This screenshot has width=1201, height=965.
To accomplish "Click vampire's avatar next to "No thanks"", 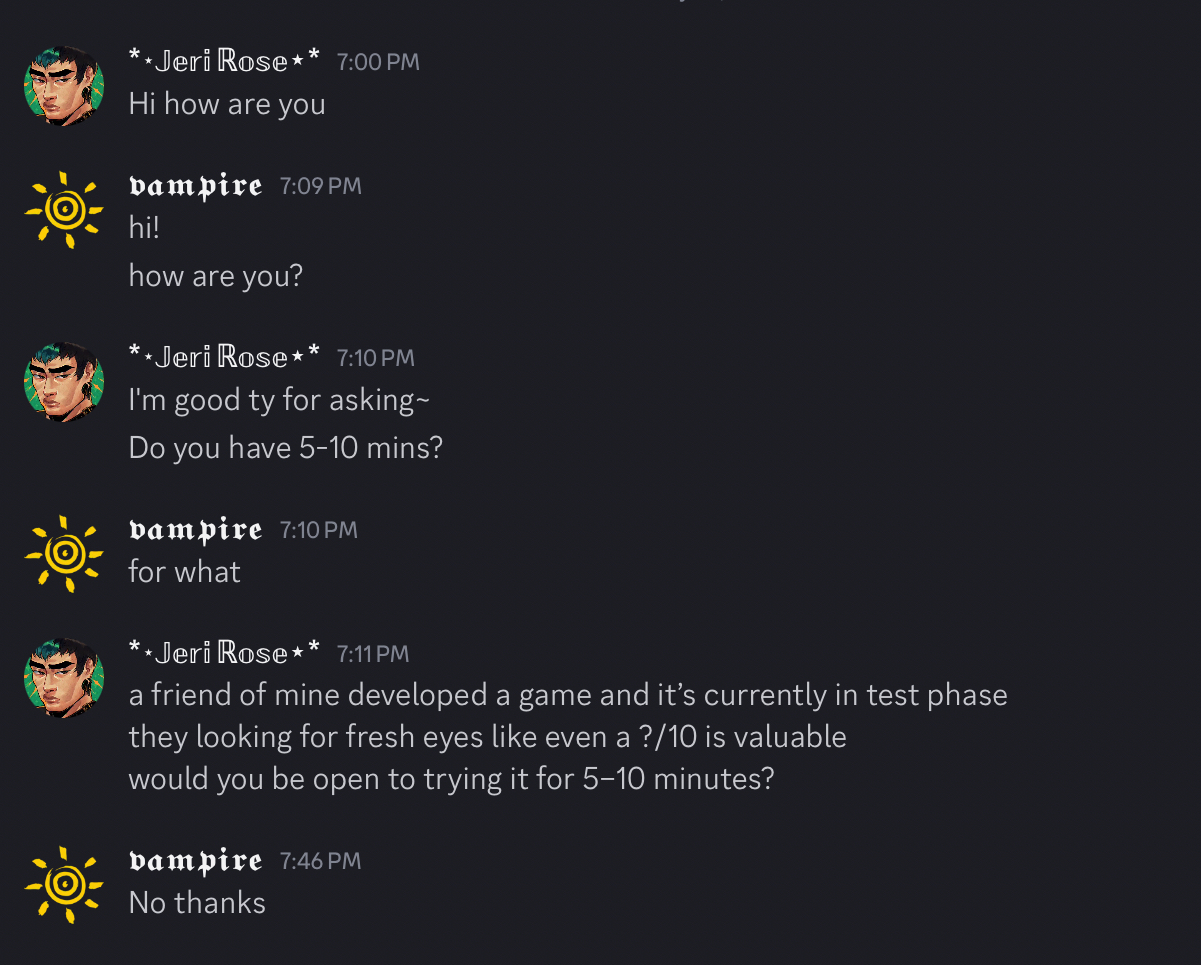I will tap(64, 884).
